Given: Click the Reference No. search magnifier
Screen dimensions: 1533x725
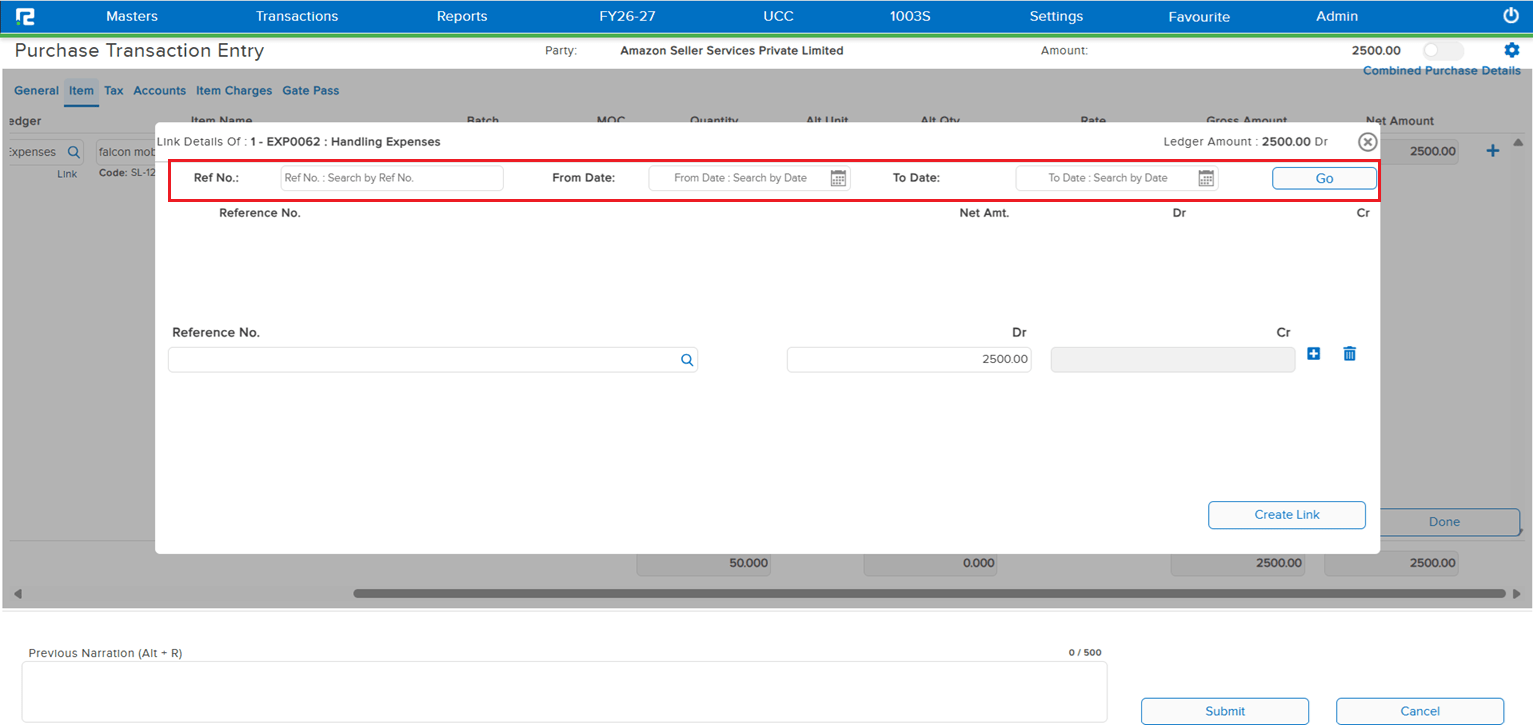Looking at the screenshot, I should pos(687,360).
